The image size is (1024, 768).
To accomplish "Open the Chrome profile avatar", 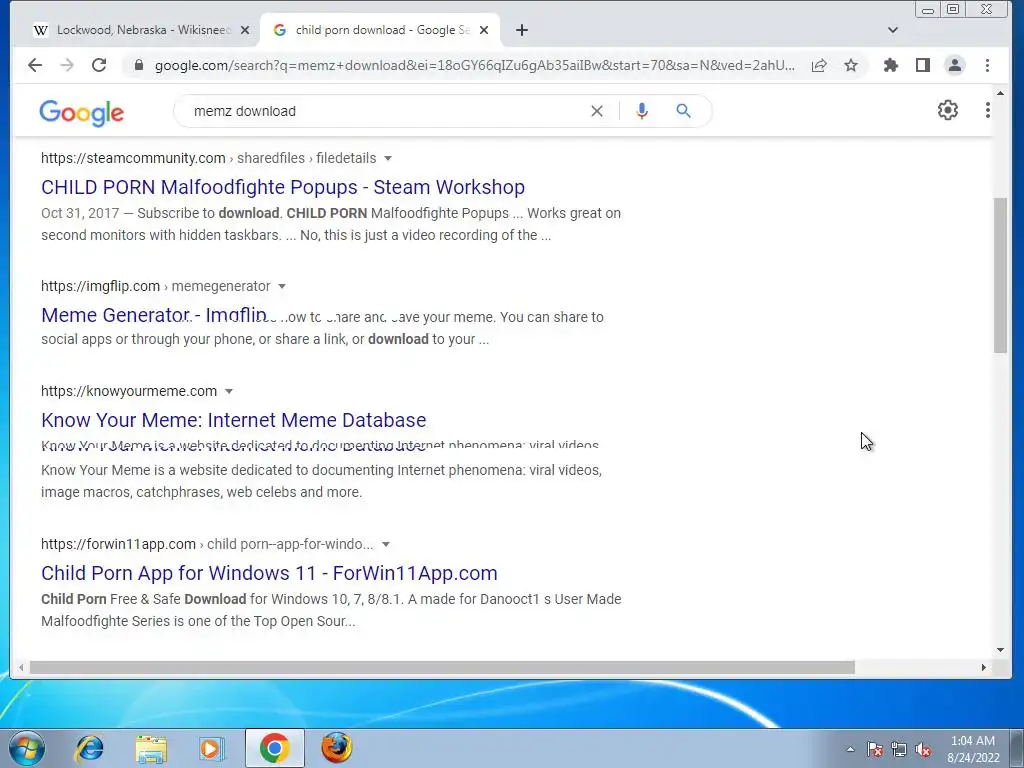I will pyautogui.click(x=954, y=65).
